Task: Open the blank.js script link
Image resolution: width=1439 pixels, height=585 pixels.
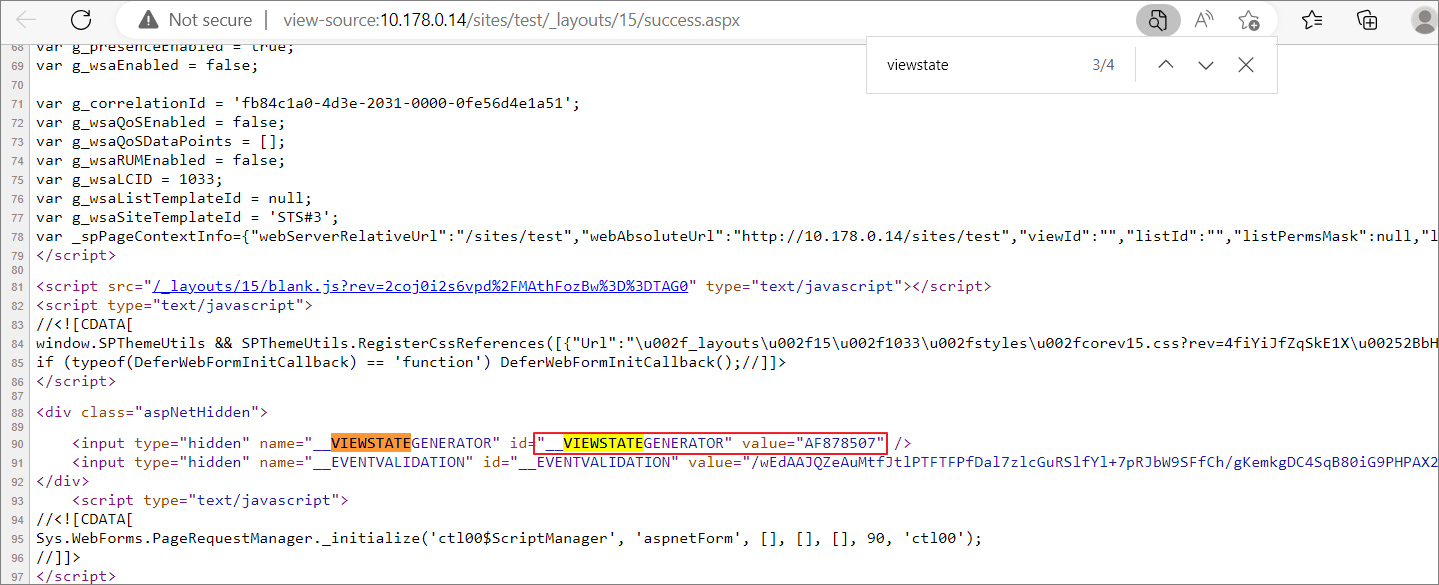Action: pos(421,286)
